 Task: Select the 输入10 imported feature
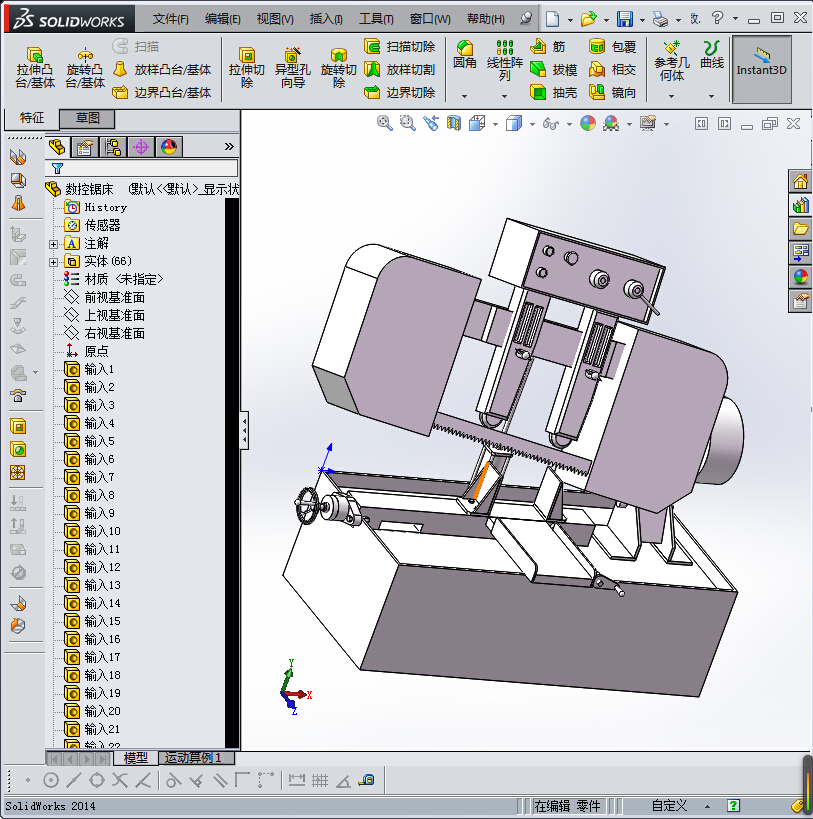click(x=92, y=531)
